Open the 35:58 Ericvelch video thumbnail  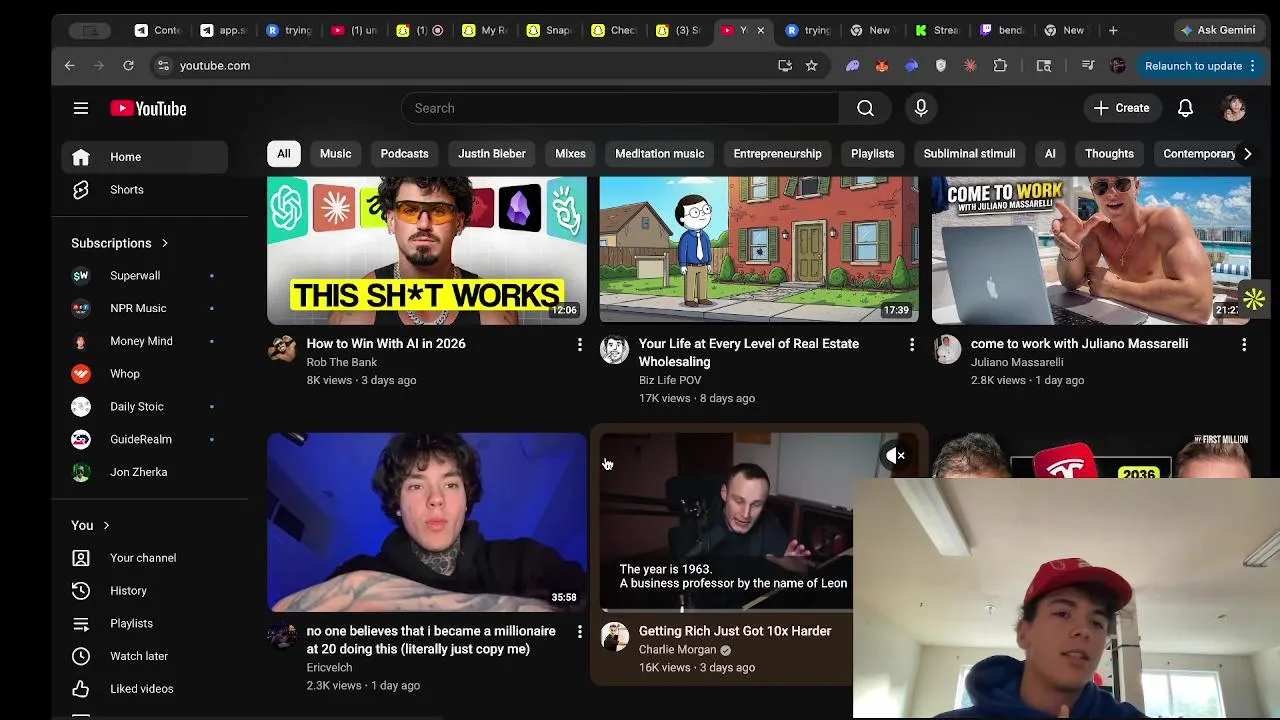coord(427,522)
